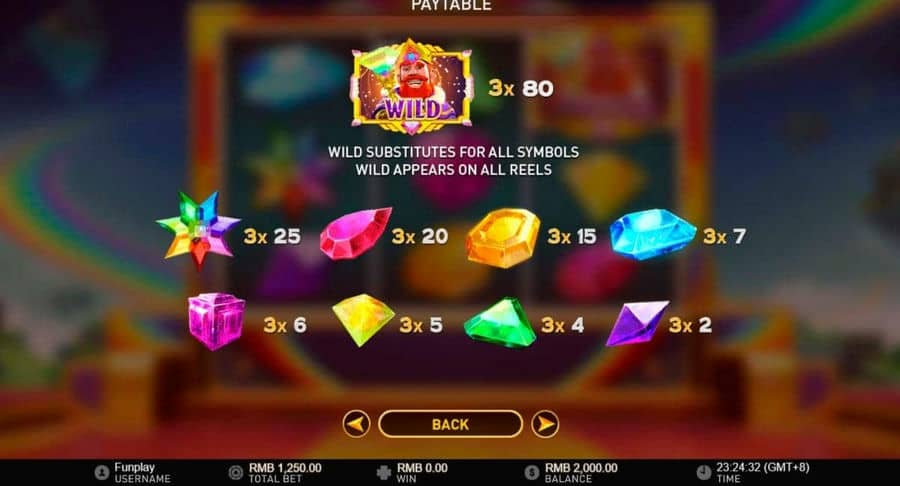Image resolution: width=900 pixels, height=486 pixels.
Task: Select the green triangle gem
Action: tap(500, 322)
